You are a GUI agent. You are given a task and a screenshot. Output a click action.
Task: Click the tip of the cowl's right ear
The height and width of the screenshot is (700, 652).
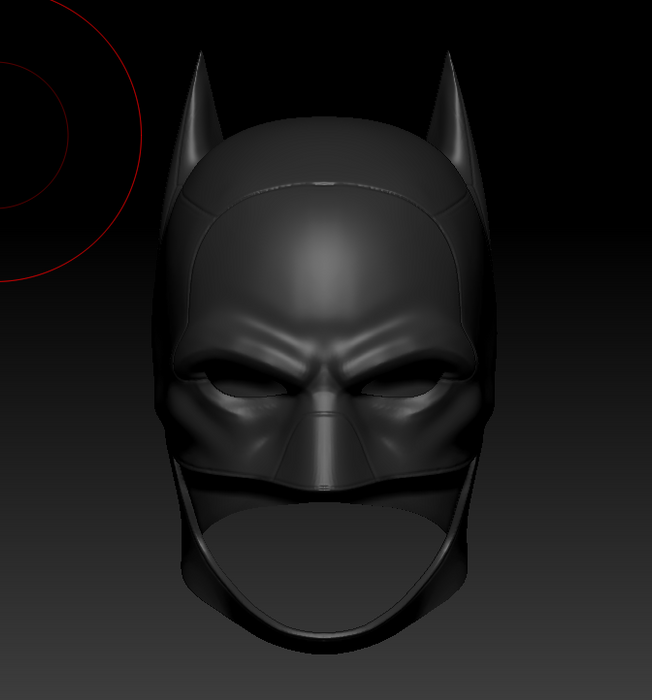click(x=447, y=56)
